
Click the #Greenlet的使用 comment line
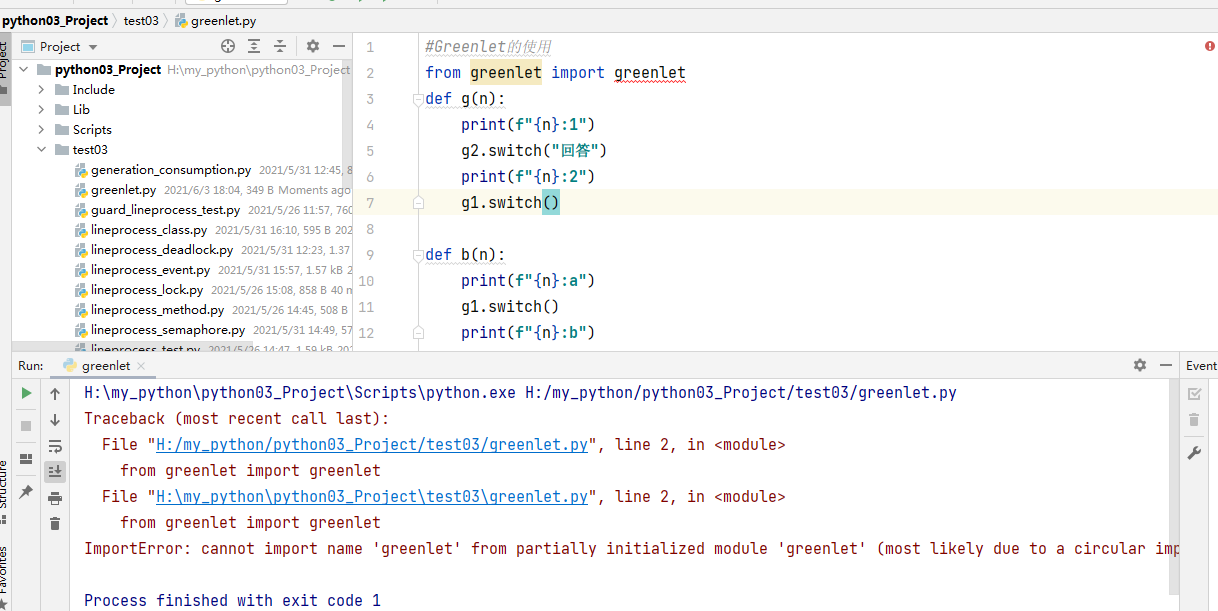pyautogui.click(x=488, y=47)
